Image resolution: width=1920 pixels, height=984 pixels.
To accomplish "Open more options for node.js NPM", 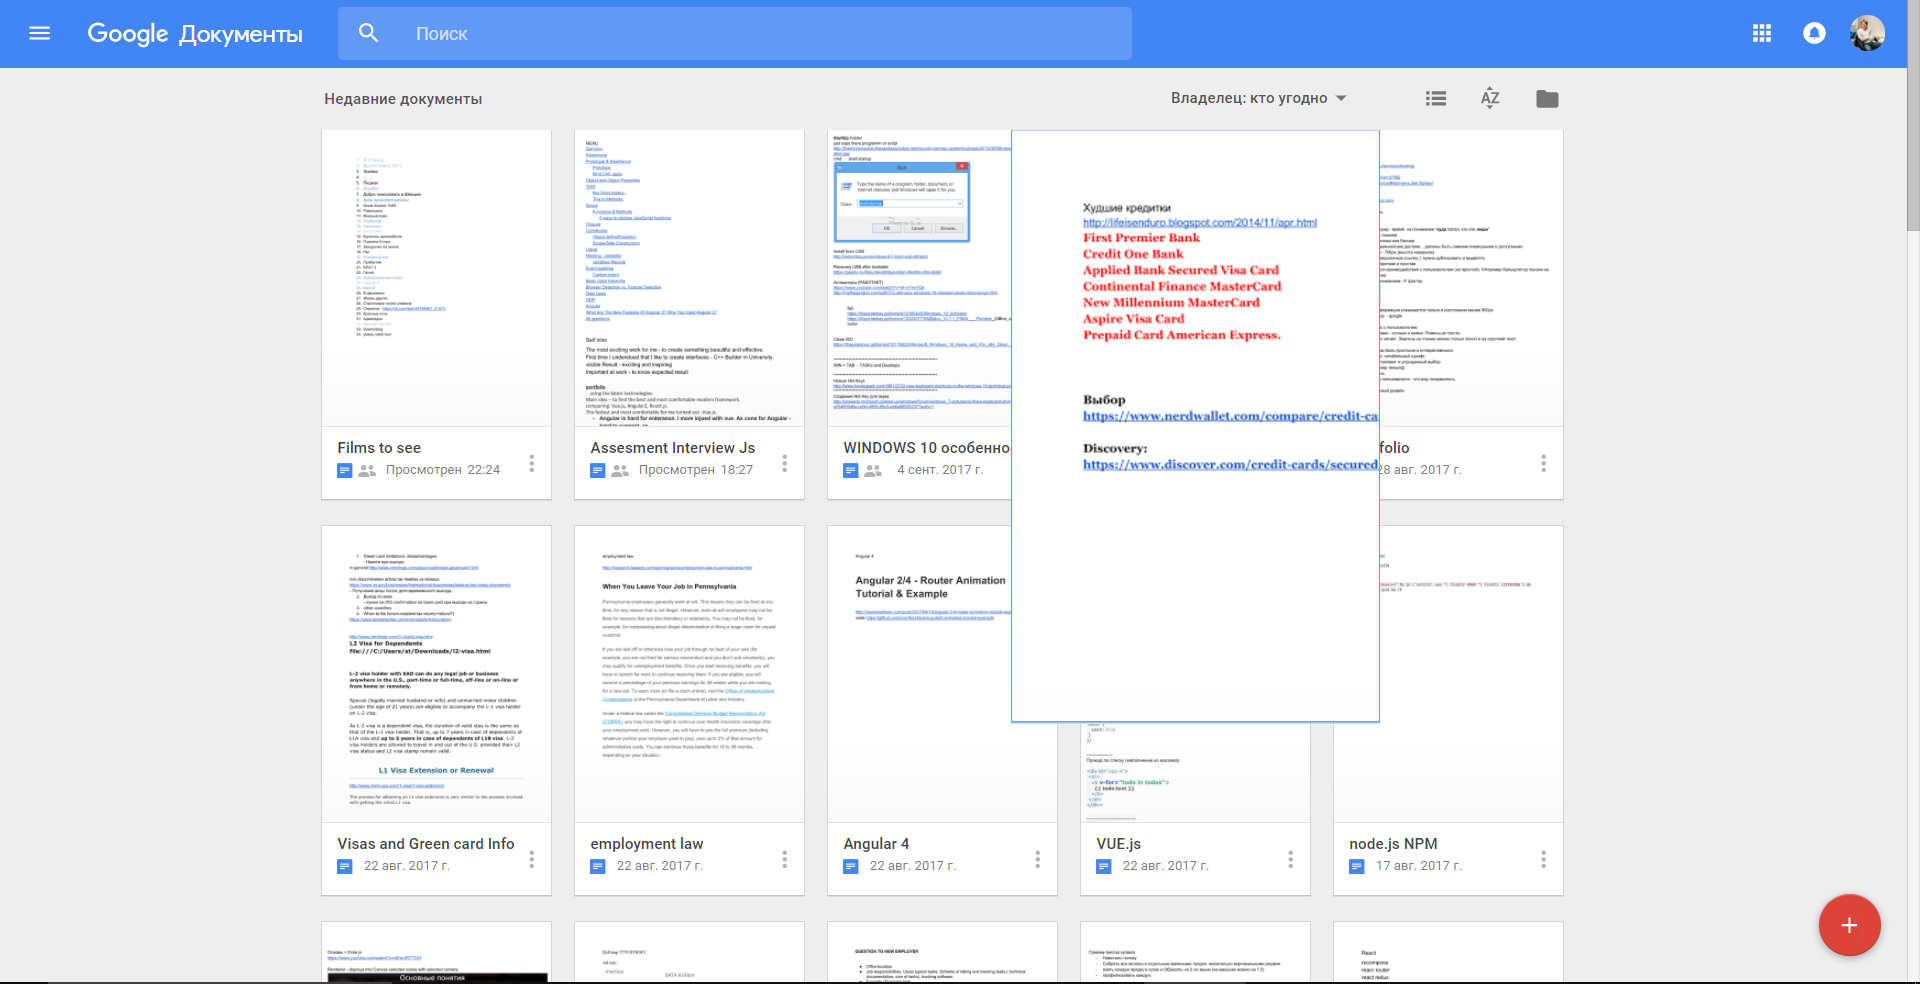I will [1543, 859].
